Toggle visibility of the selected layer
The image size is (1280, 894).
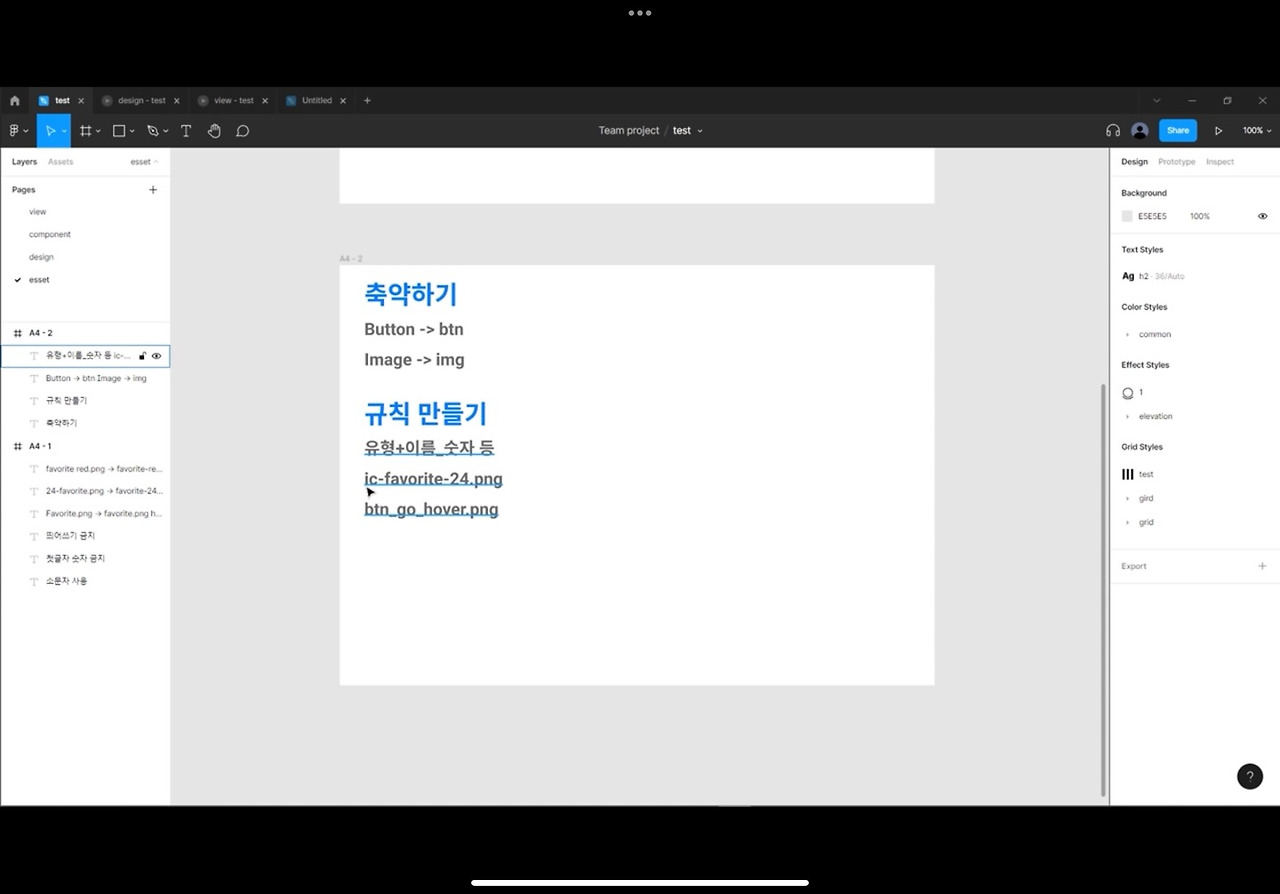pos(156,356)
